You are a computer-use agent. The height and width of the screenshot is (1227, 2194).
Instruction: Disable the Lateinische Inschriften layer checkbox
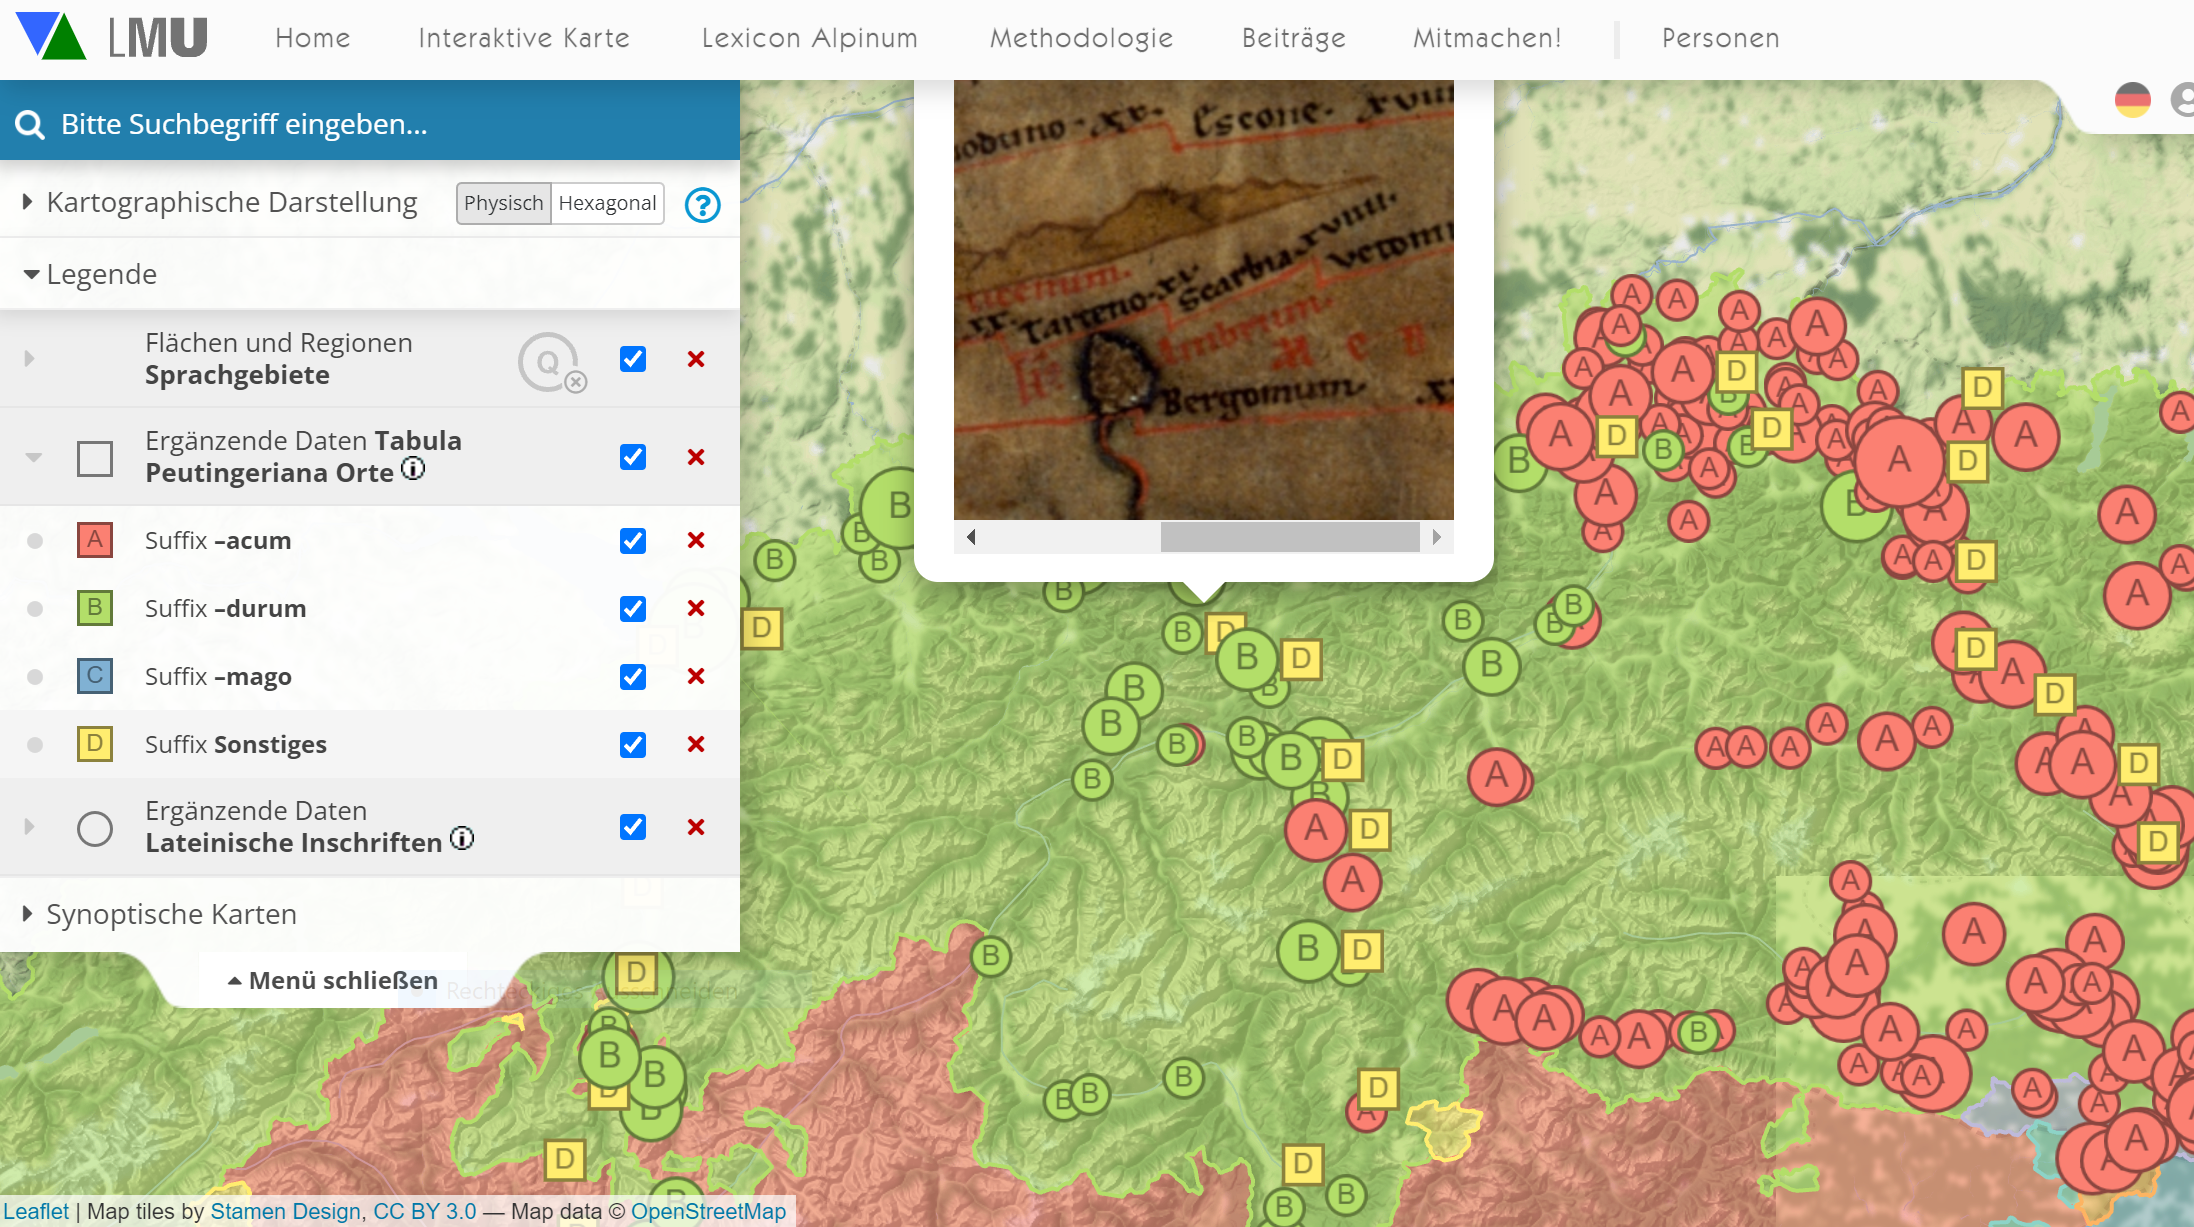633,827
